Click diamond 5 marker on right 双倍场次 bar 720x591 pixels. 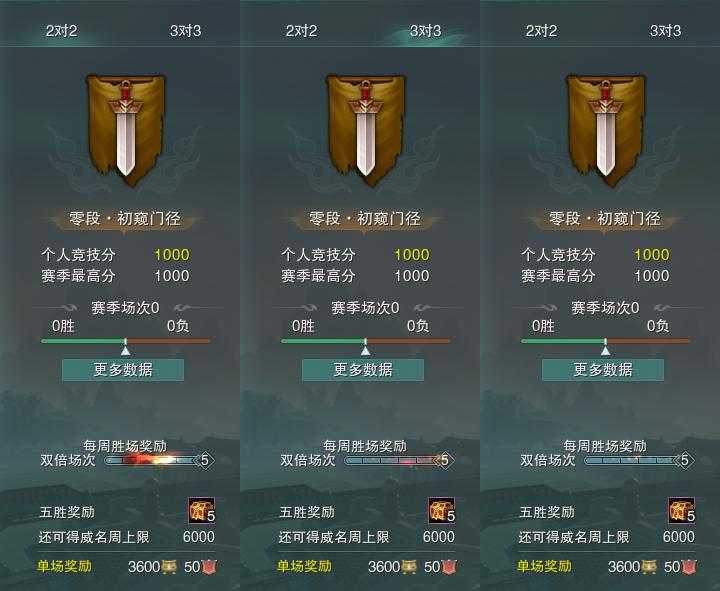[x=684, y=460]
